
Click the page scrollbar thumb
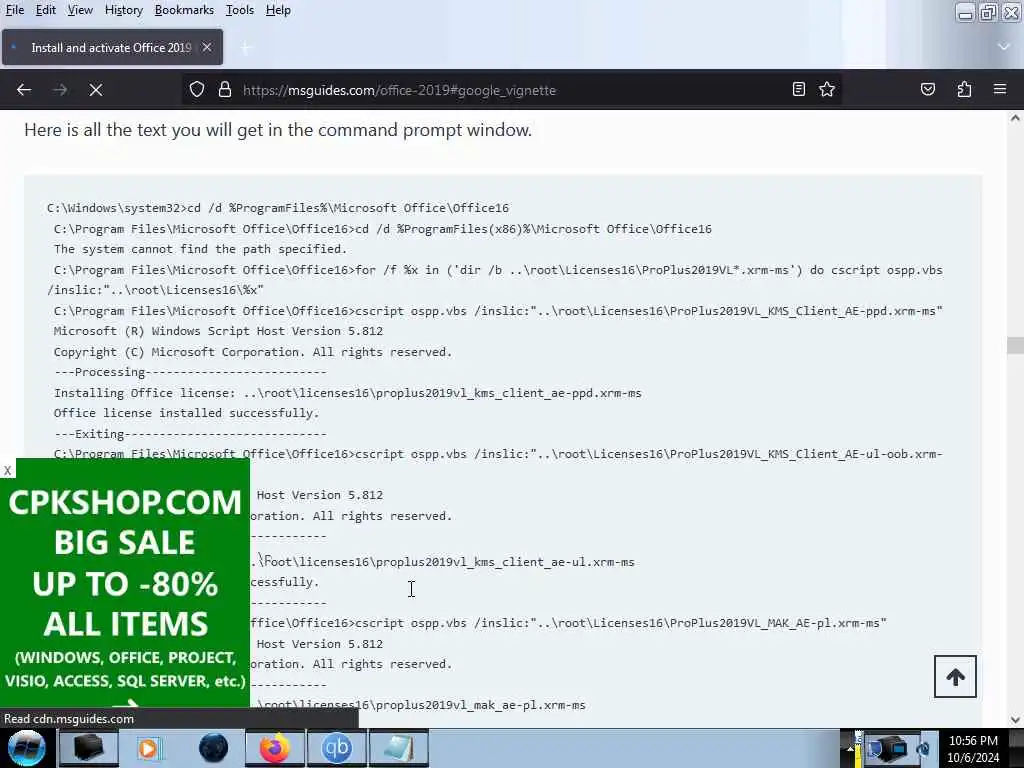coord(1015,345)
